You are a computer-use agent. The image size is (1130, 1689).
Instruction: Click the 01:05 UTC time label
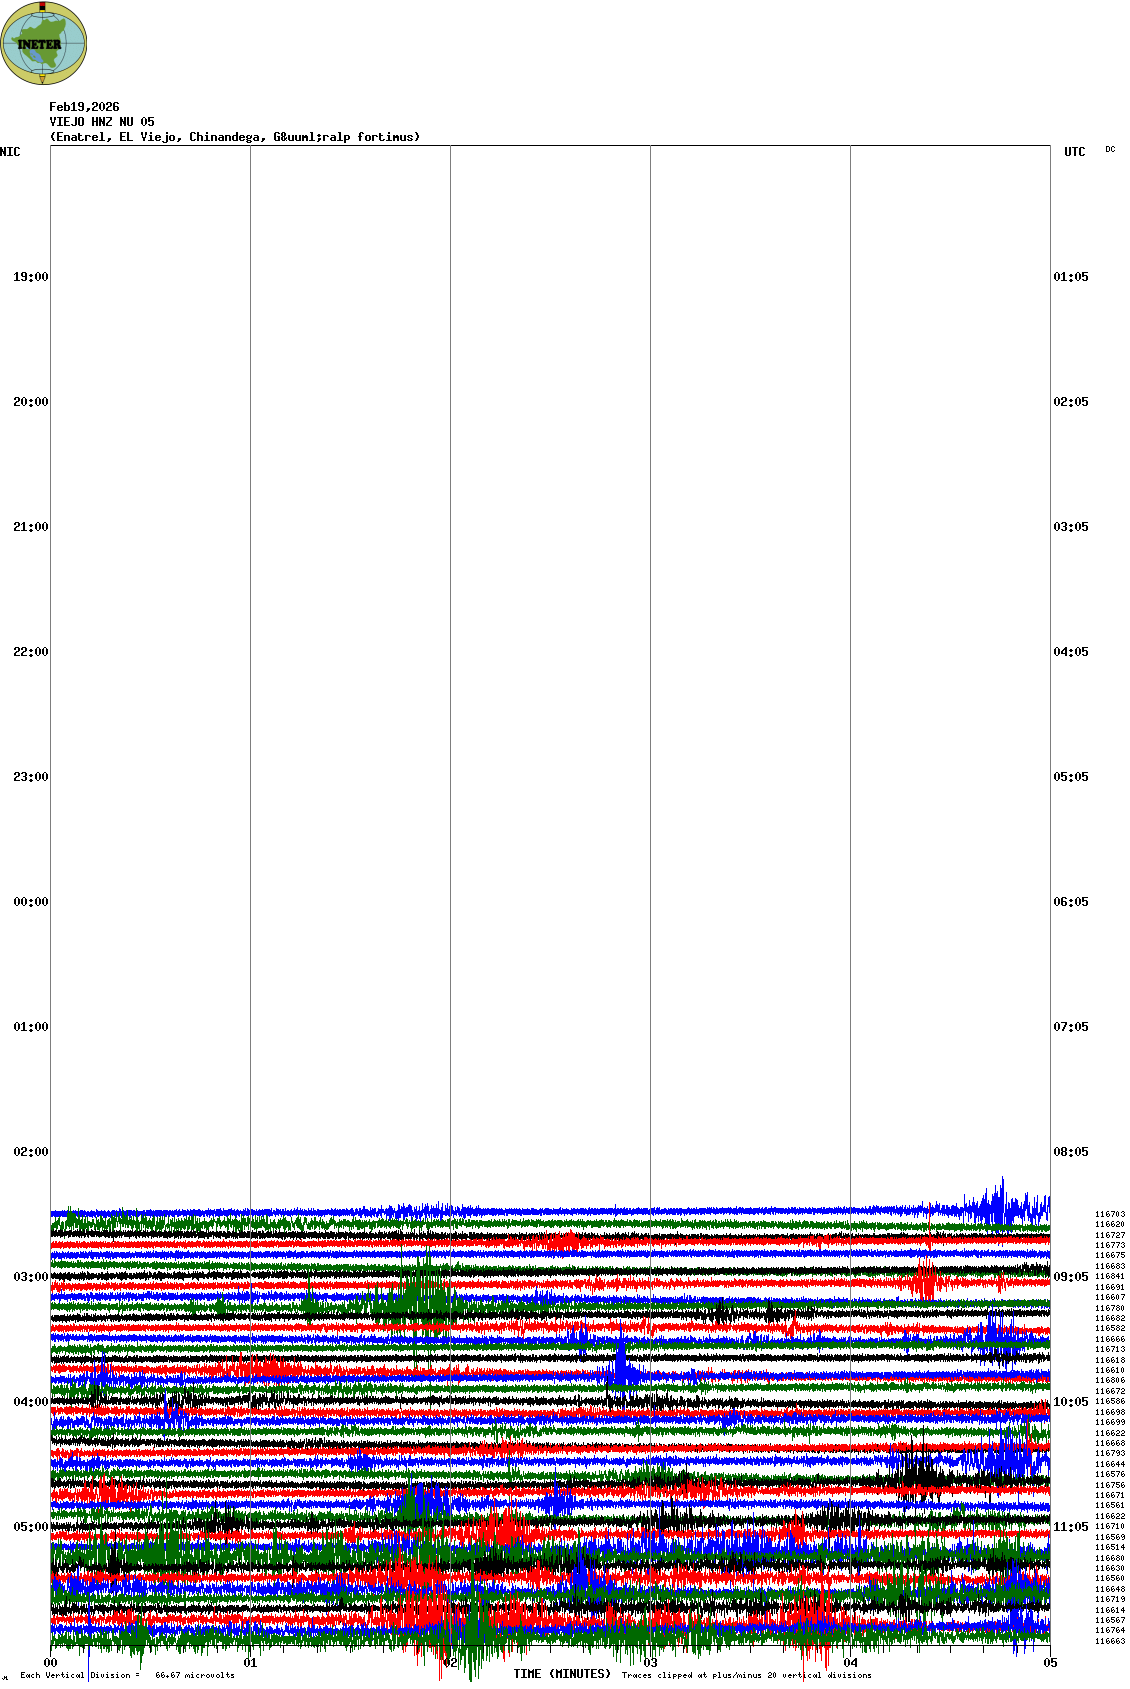[x=1071, y=277]
